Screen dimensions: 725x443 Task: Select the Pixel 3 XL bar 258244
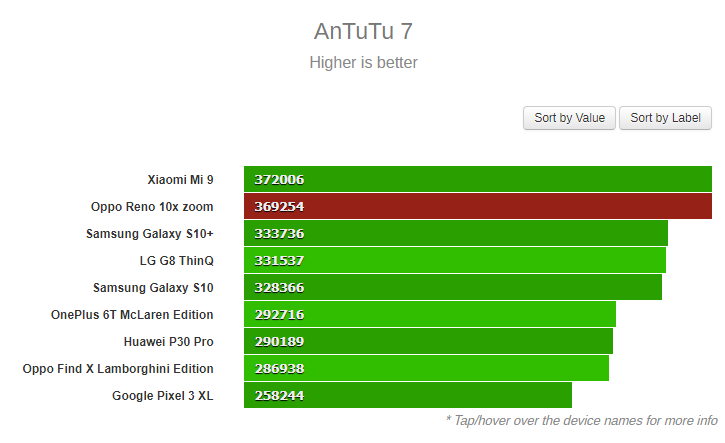click(x=407, y=396)
